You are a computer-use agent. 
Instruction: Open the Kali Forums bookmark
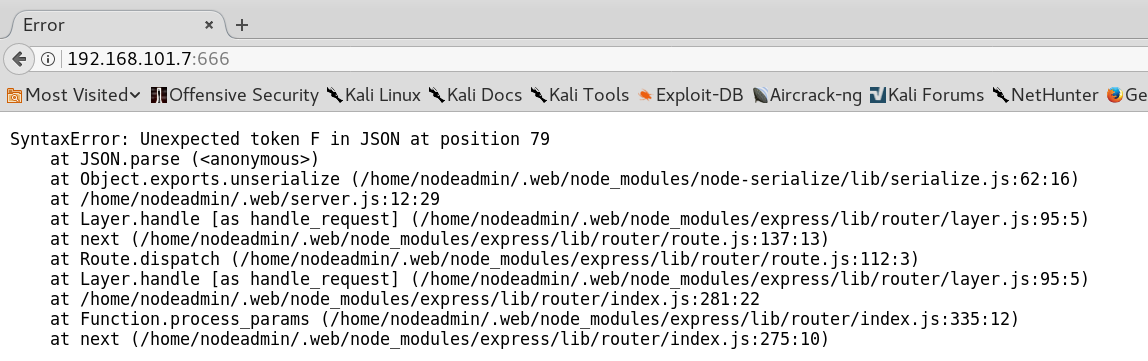coord(927,95)
